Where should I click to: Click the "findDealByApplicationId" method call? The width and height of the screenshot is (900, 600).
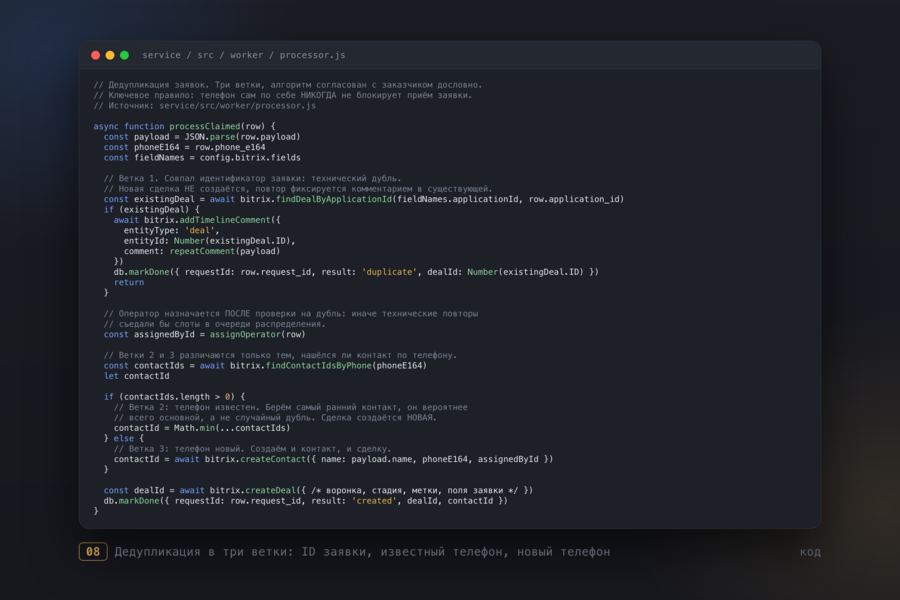[x=334, y=199]
